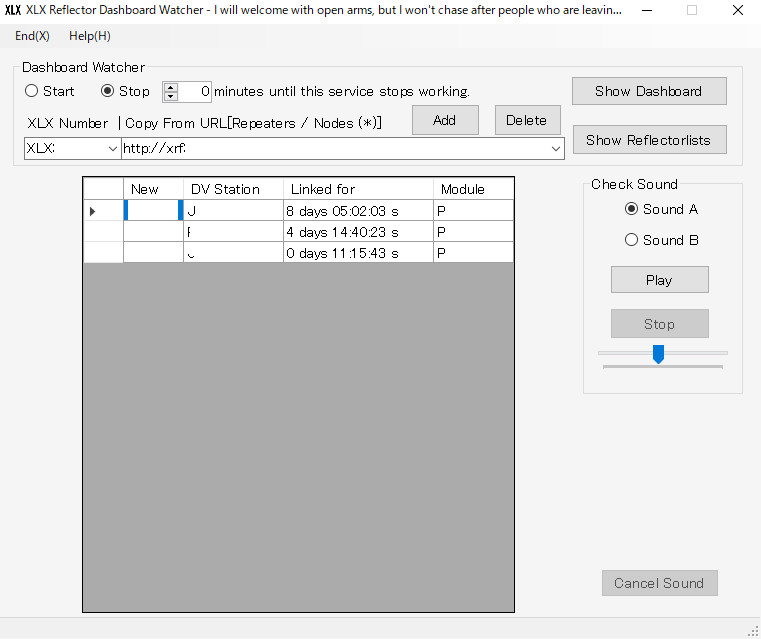The height and width of the screenshot is (639, 761).
Task: Click the Add button
Action: (x=445, y=120)
